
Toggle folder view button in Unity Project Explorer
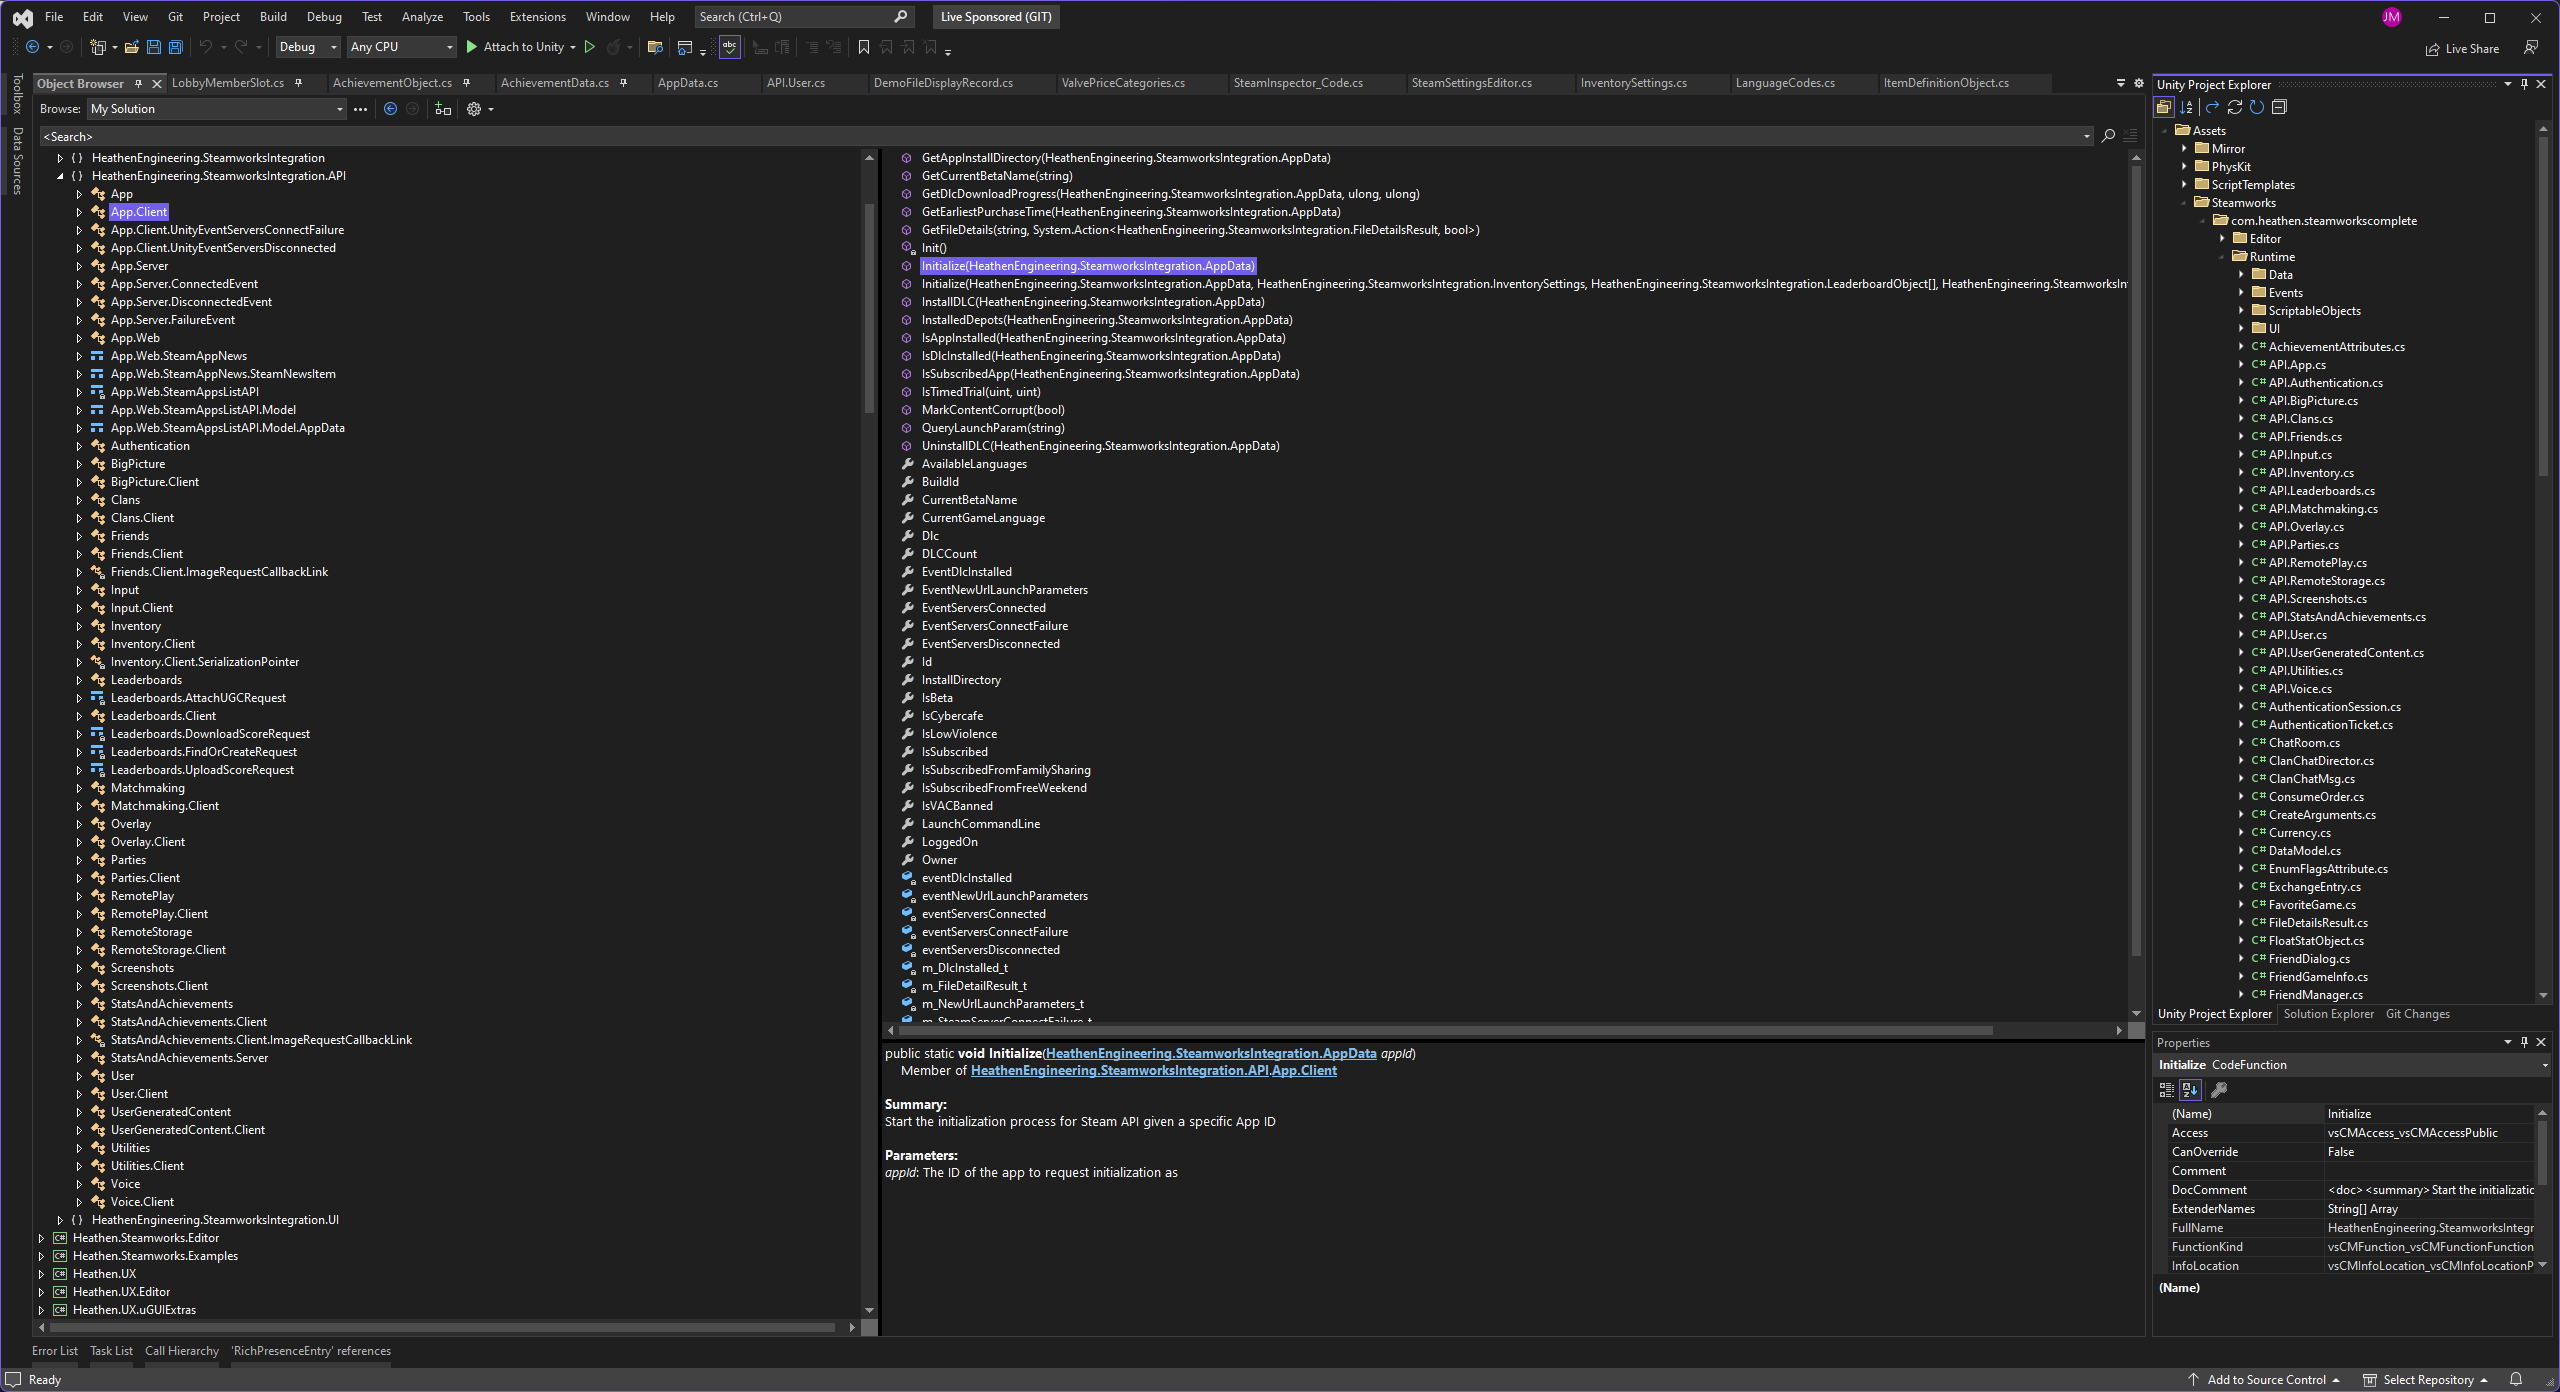2164,107
